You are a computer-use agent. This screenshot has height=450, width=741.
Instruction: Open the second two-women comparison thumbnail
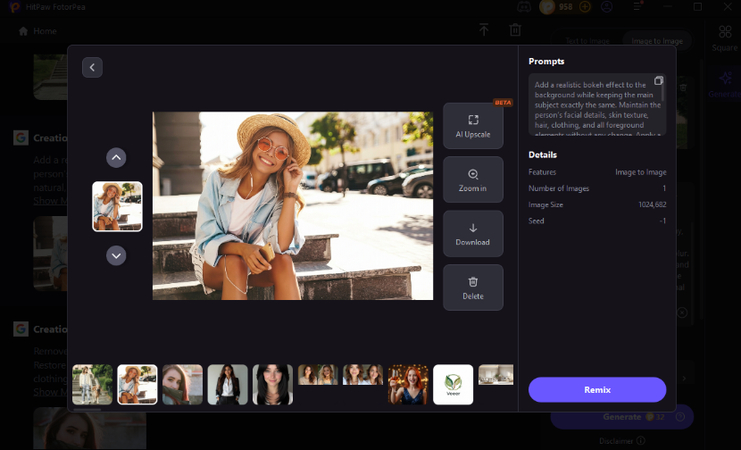363,374
